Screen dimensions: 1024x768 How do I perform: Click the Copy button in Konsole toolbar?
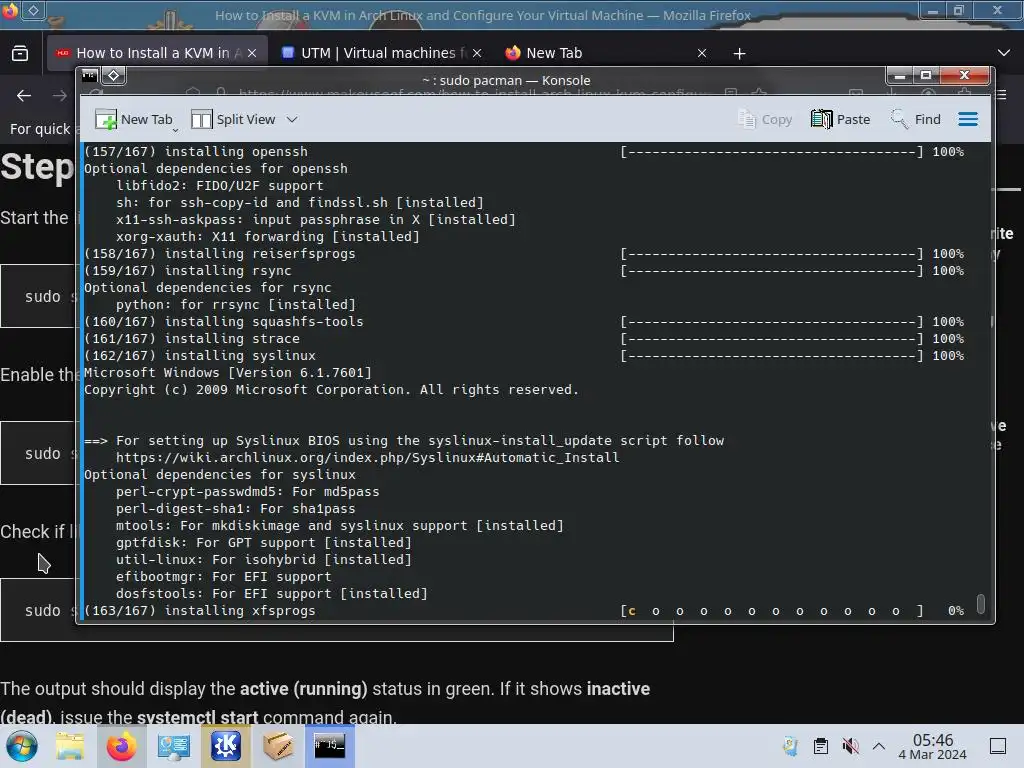[x=765, y=120]
